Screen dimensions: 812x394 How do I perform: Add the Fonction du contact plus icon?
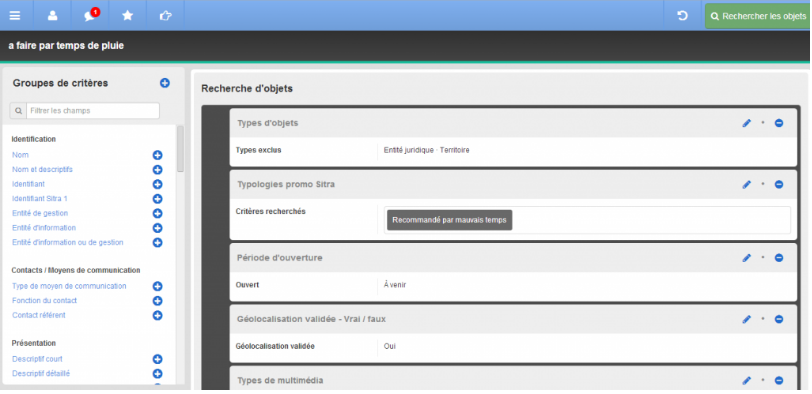pyautogui.click(x=157, y=301)
